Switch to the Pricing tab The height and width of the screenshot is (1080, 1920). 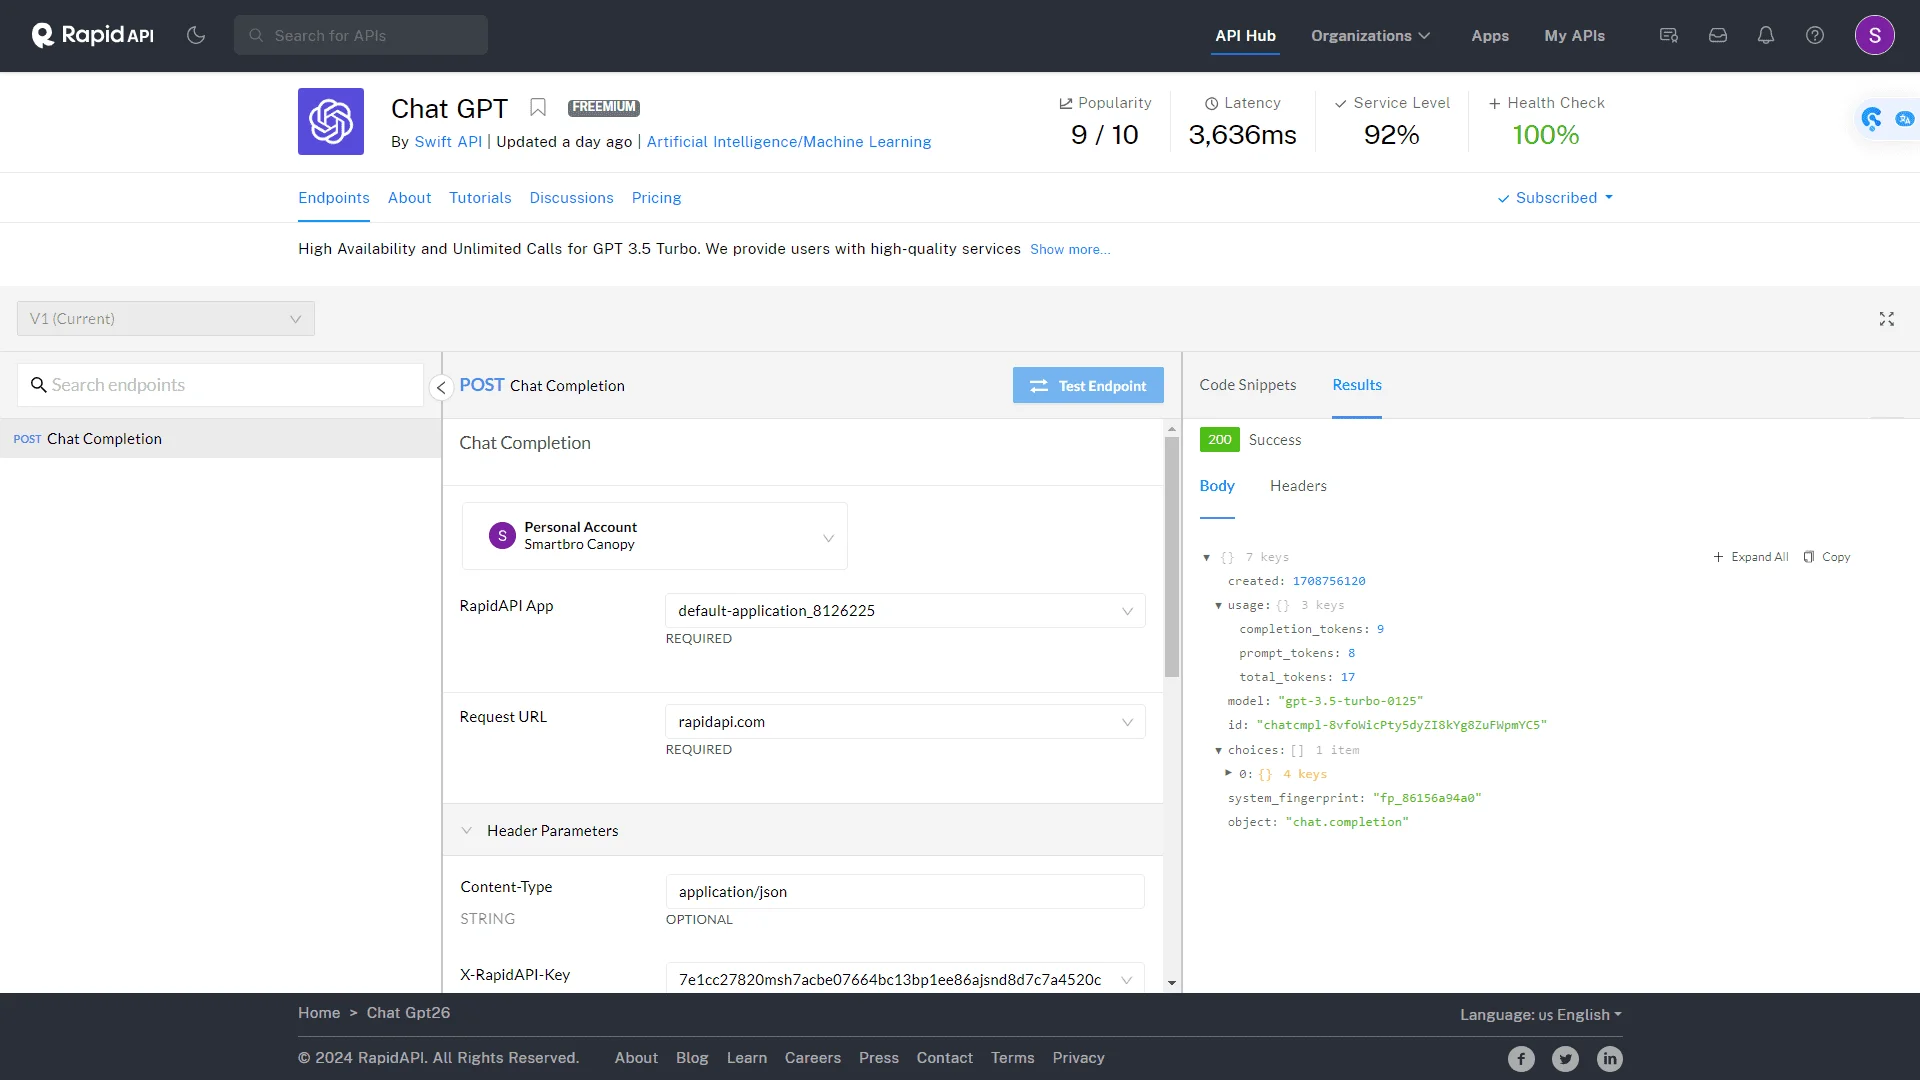(x=657, y=198)
